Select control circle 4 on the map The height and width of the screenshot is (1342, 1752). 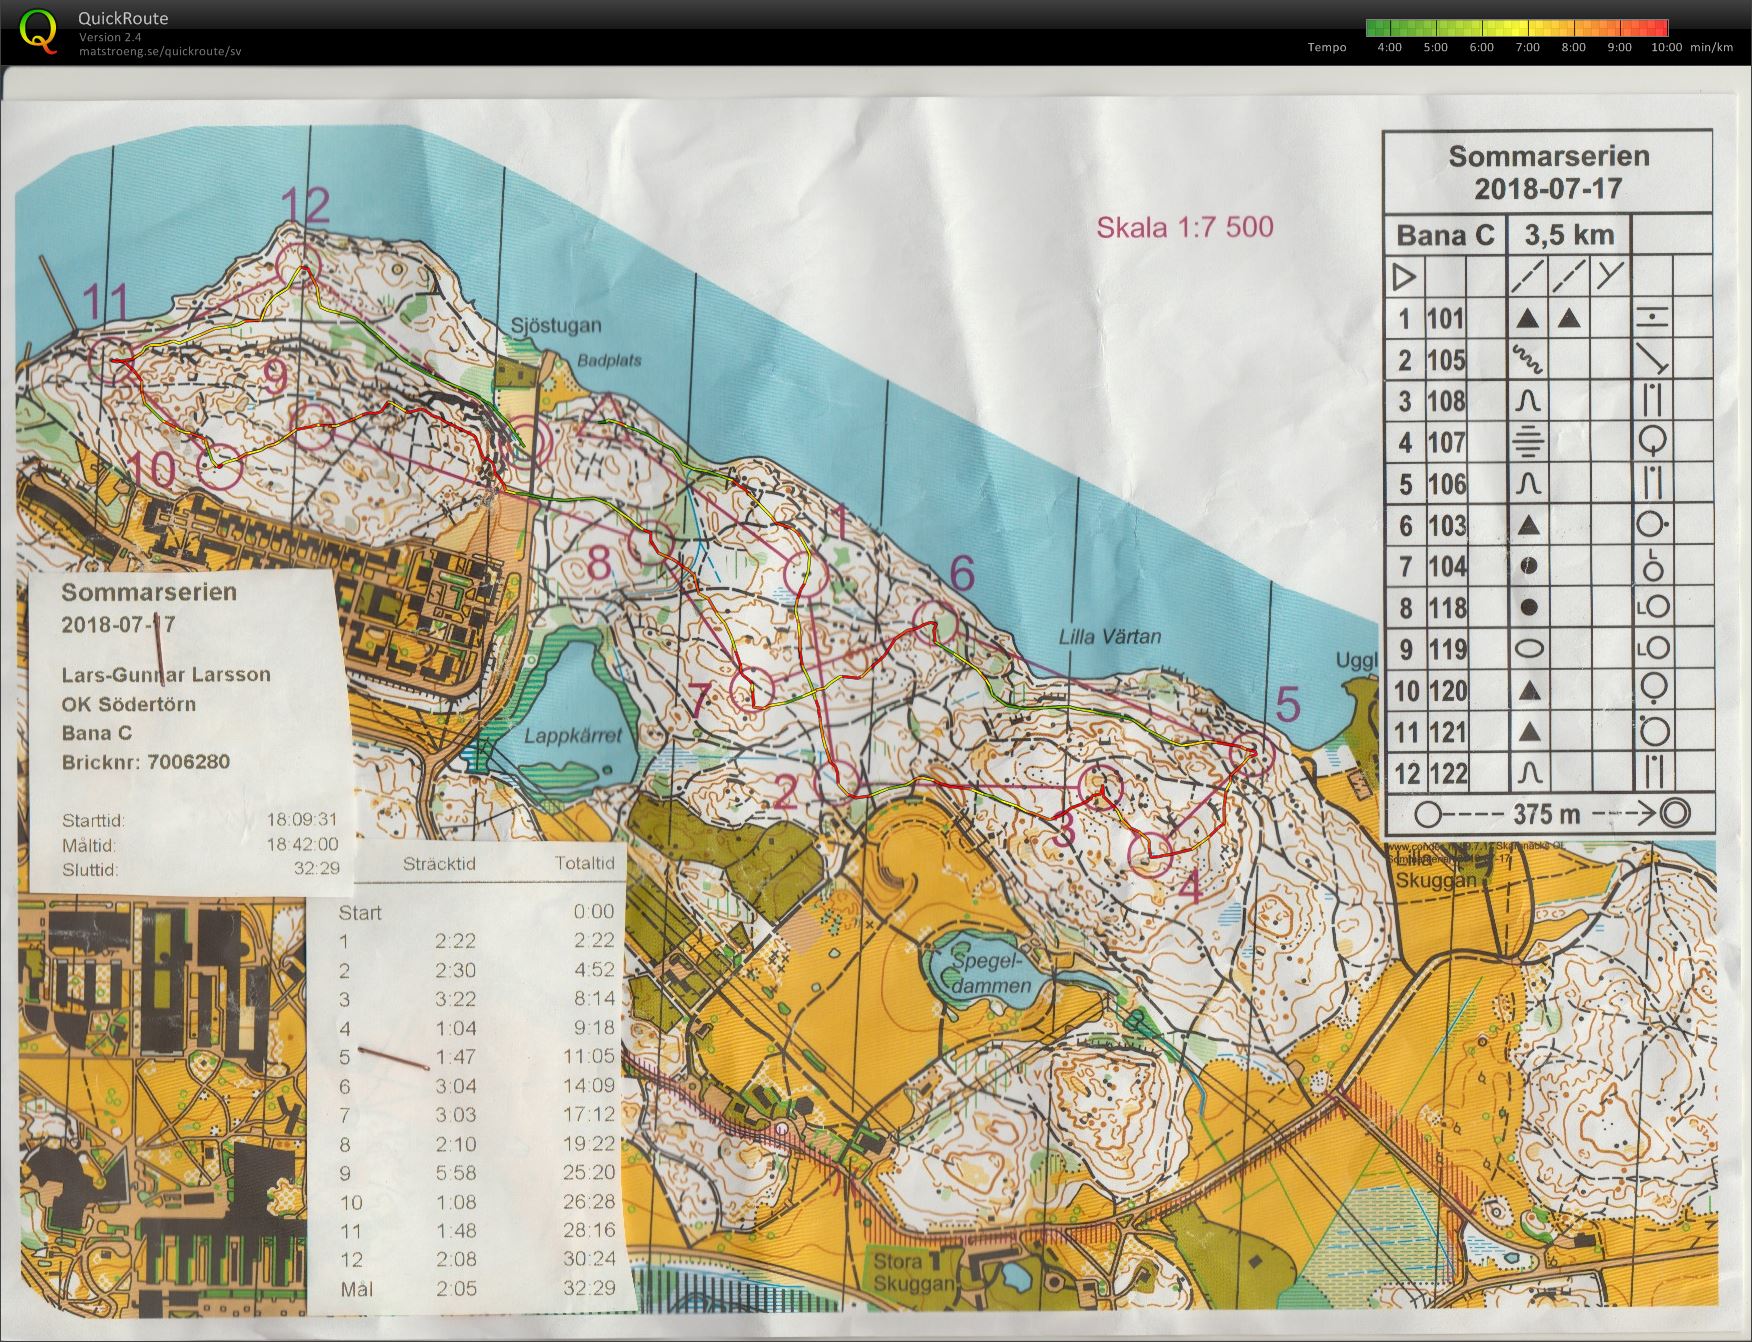tap(1150, 854)
